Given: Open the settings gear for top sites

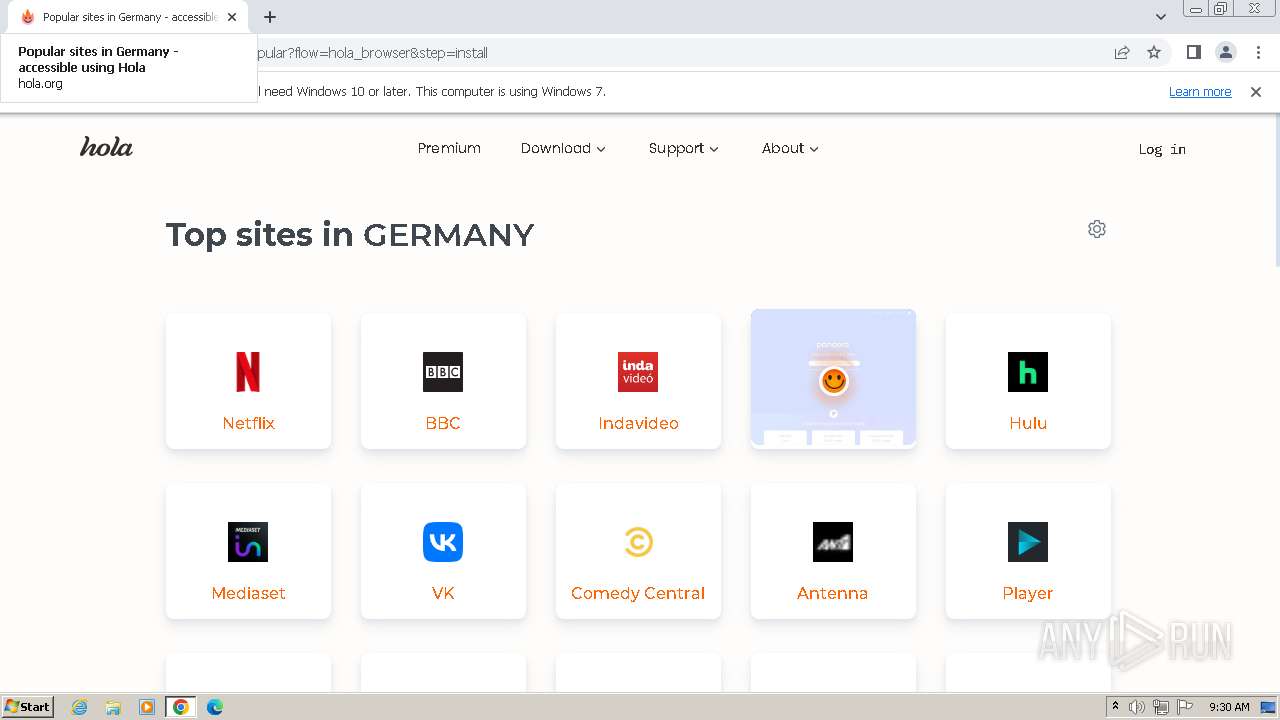Looking at the screenshot, I should [x=1097, y=229].
